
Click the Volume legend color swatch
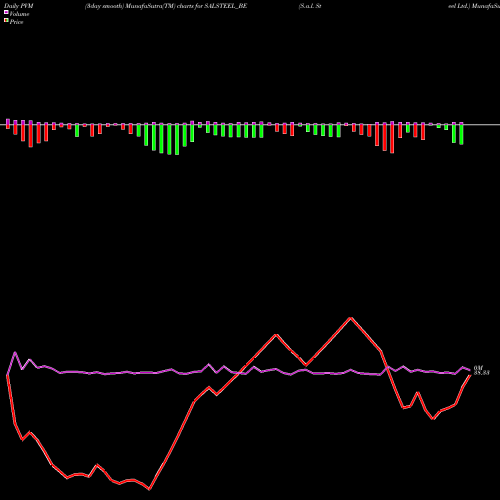[x=6, y=13]
